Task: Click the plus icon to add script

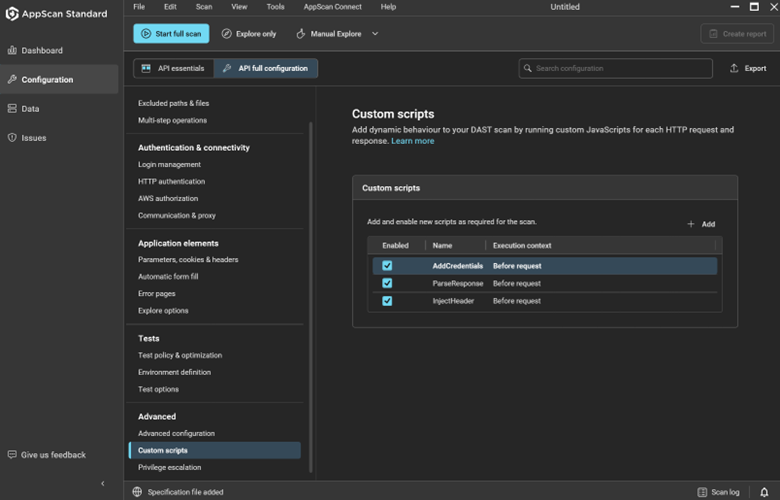Action: tap(690, 224)
